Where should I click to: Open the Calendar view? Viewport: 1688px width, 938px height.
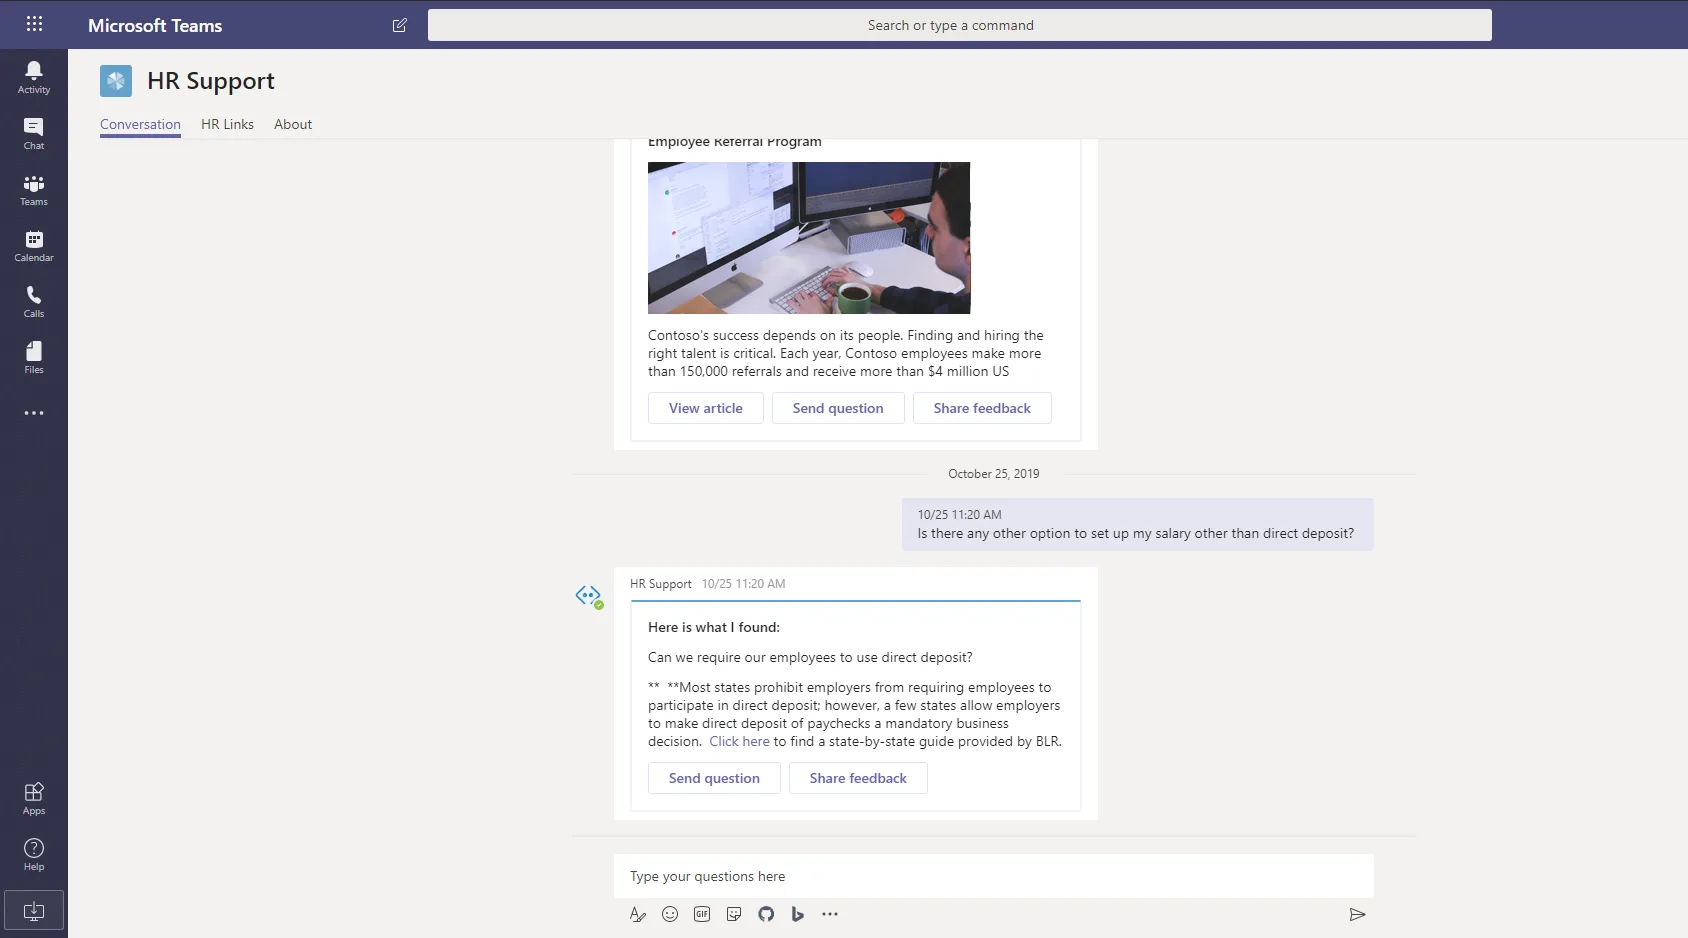click(x=34, y=245)
